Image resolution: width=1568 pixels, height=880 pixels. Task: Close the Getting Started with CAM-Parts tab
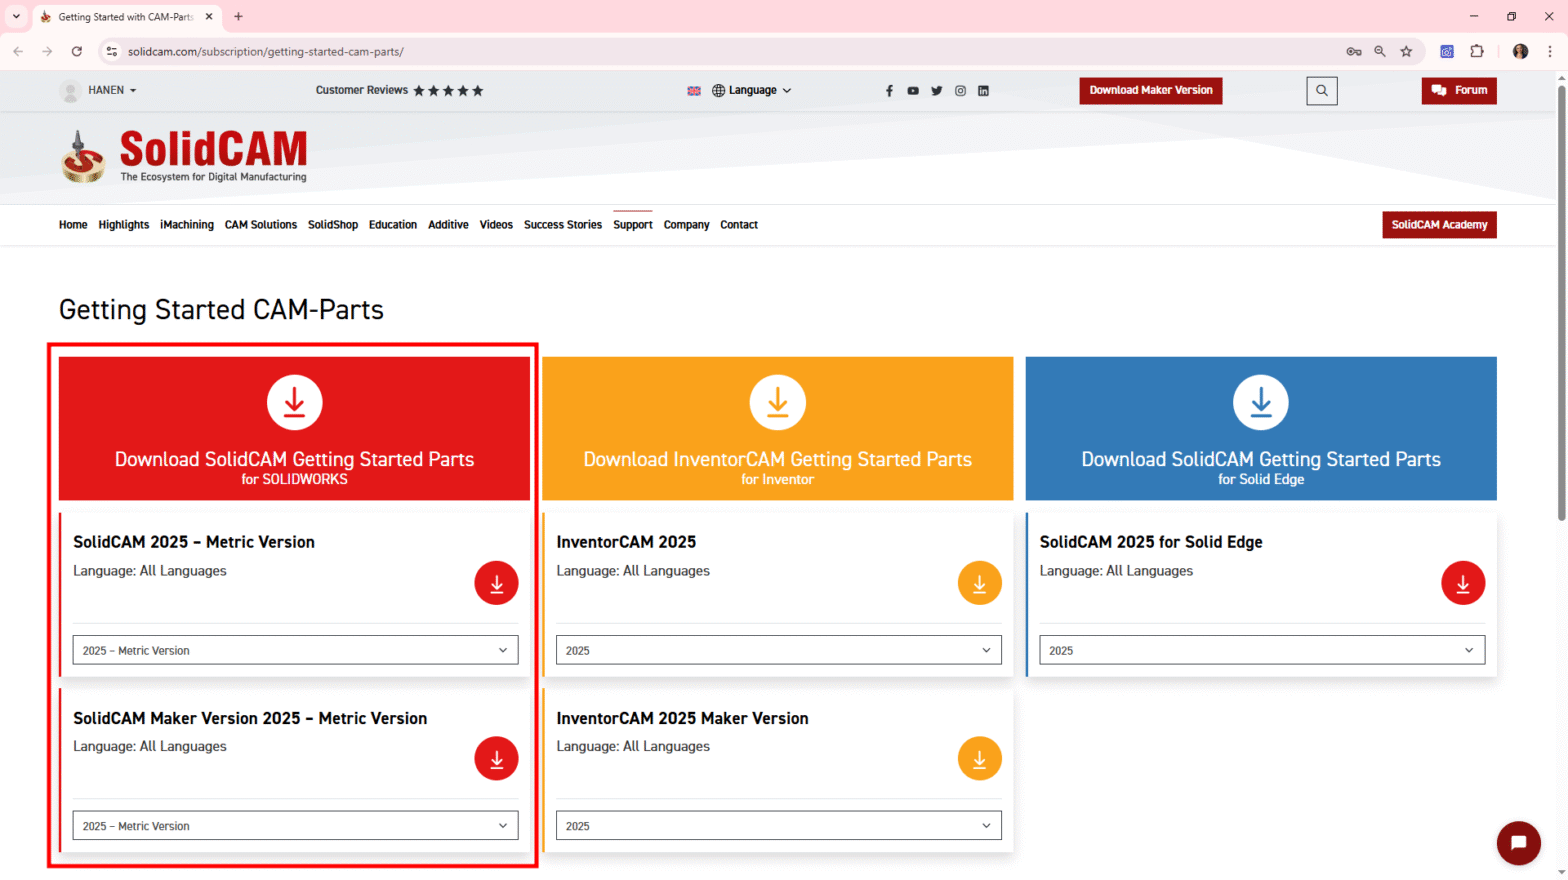coord(209,17)
